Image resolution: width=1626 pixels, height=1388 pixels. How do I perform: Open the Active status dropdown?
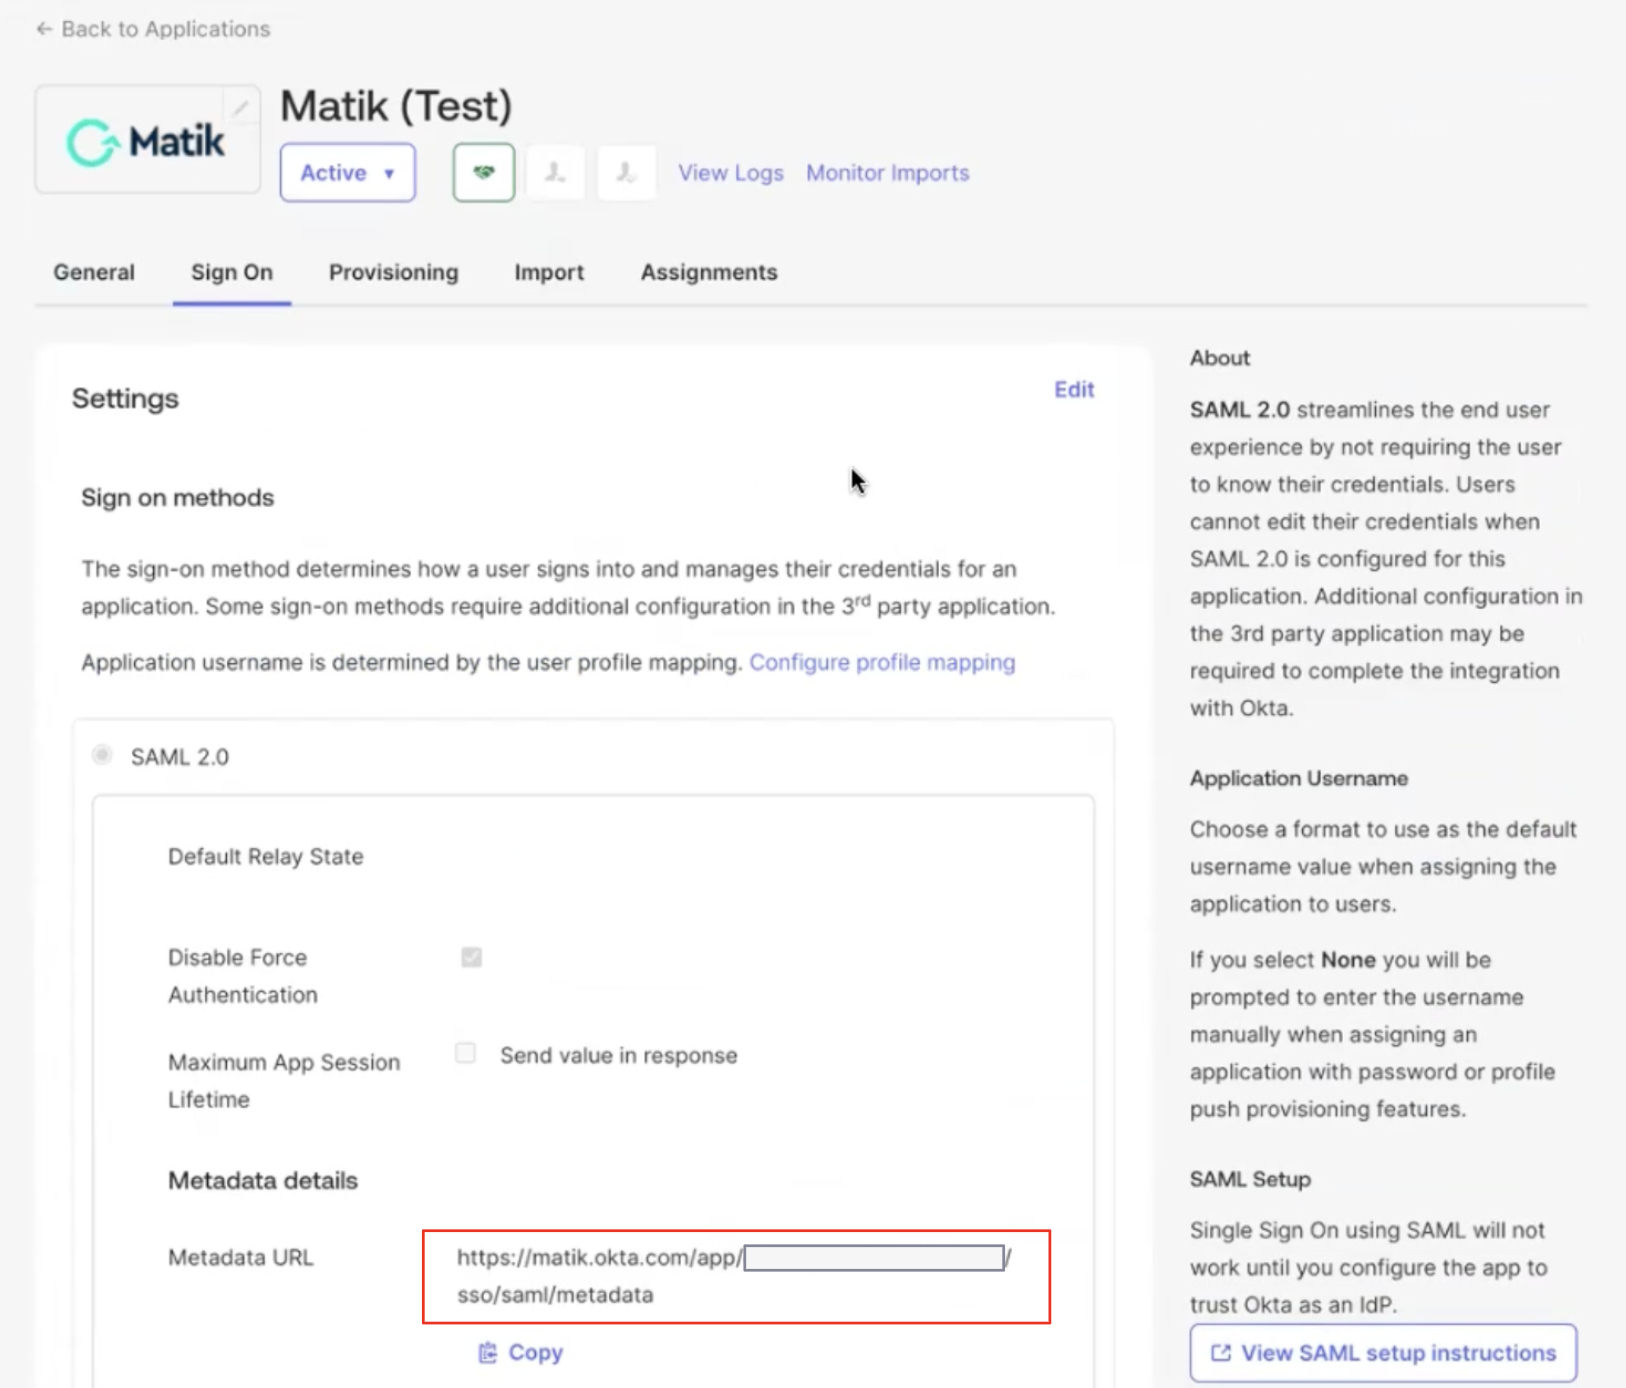347,173
